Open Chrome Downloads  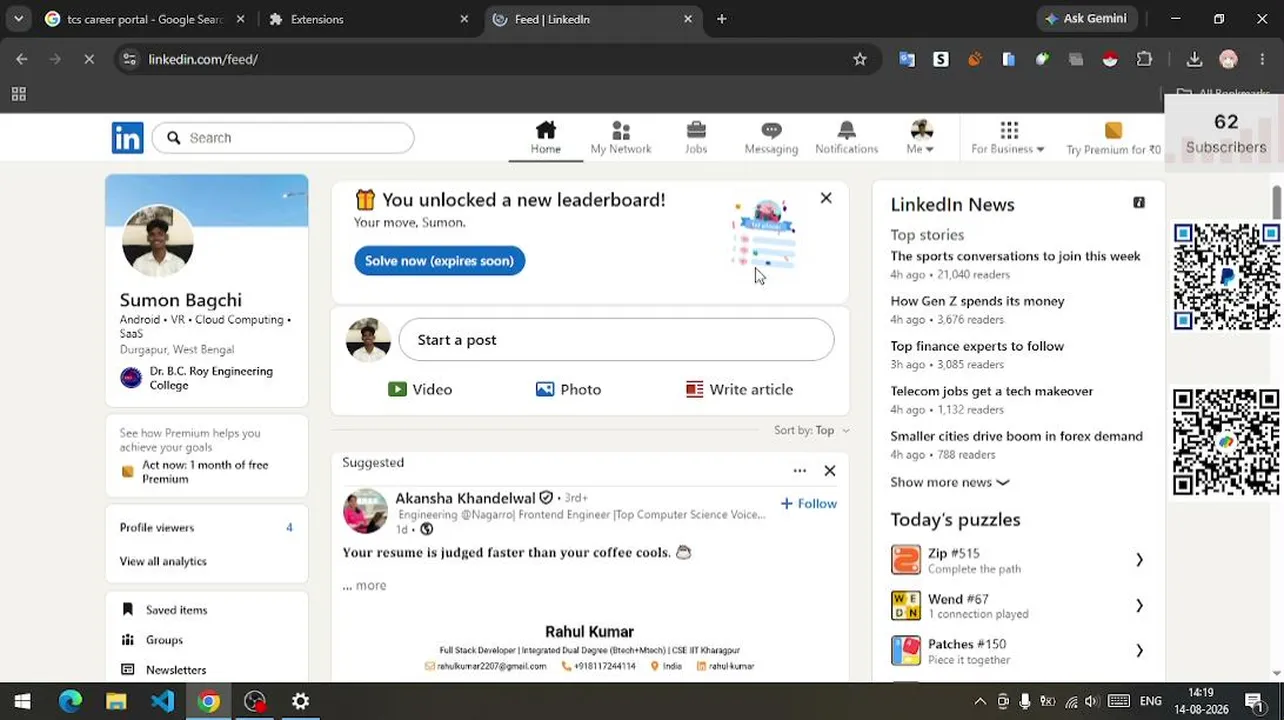tap(1194, 59)
